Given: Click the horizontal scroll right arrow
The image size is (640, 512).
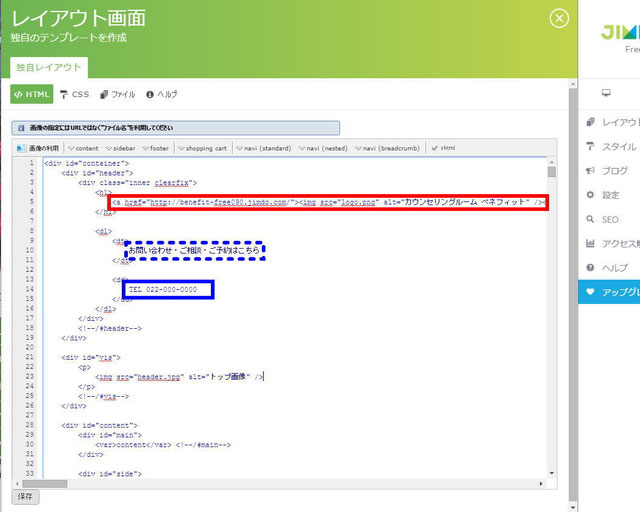Looking at the screenshot, I should click(541, 484).
